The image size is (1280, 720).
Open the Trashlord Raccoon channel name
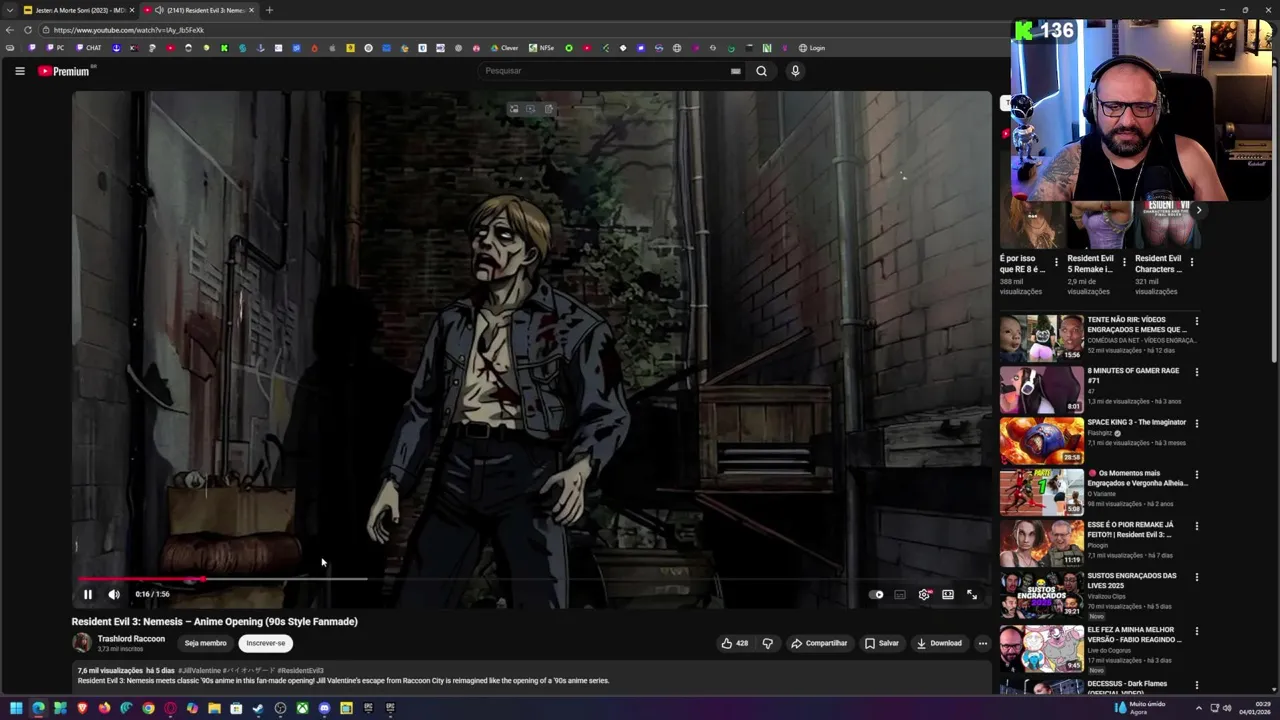pyautogui.click(x=131, y=639)
